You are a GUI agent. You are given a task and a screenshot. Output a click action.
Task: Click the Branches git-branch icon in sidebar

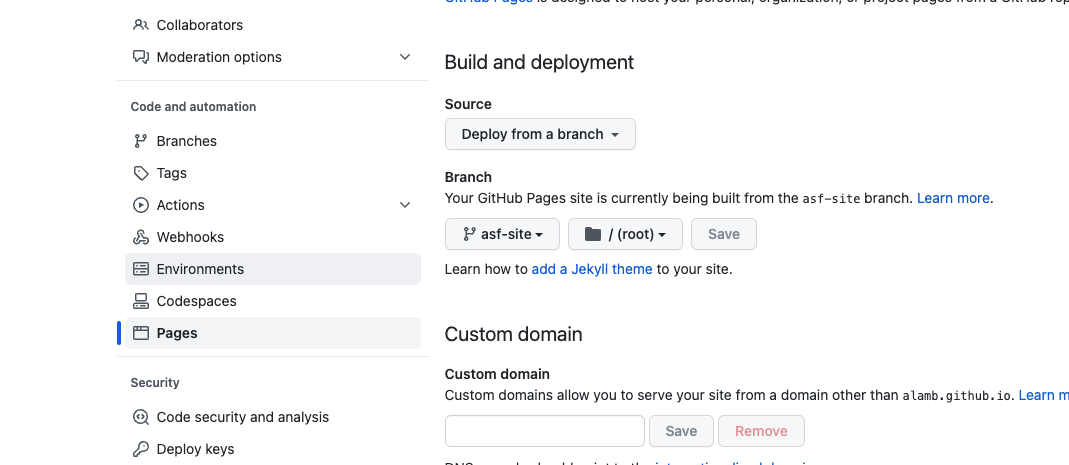(x=141, y=141)
